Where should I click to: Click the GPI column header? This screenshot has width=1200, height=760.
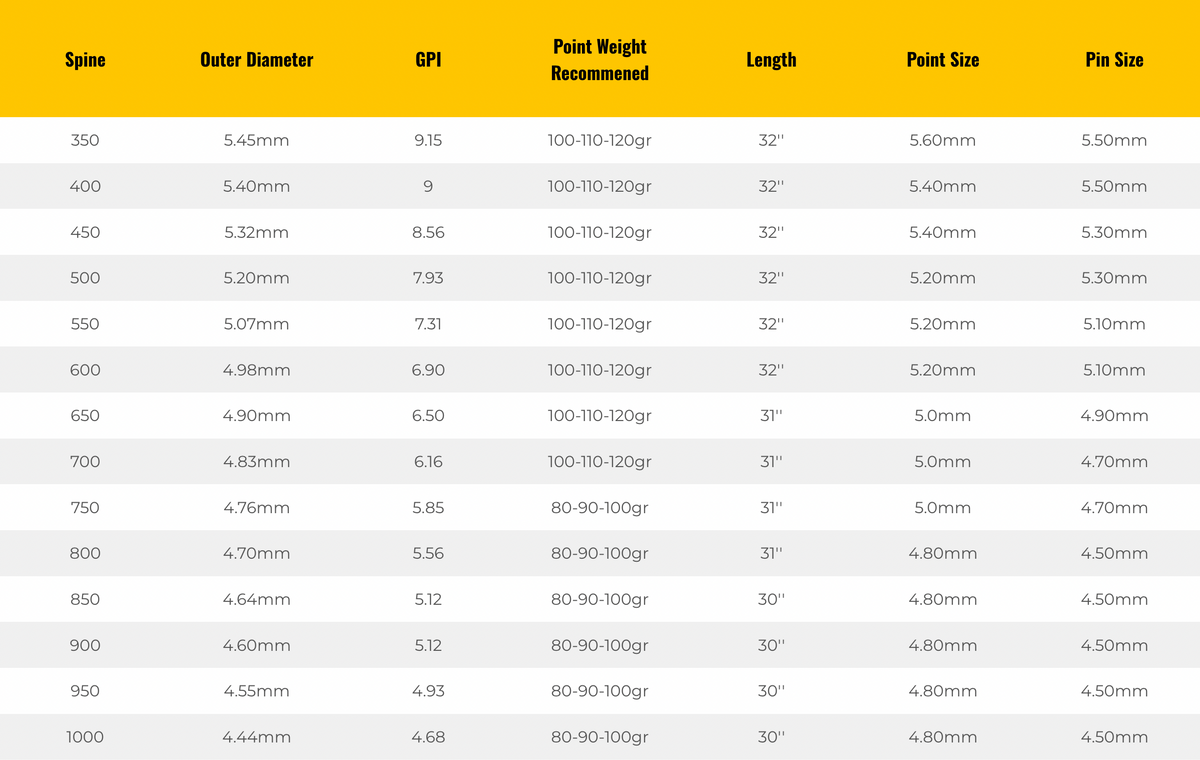(428, 60)
